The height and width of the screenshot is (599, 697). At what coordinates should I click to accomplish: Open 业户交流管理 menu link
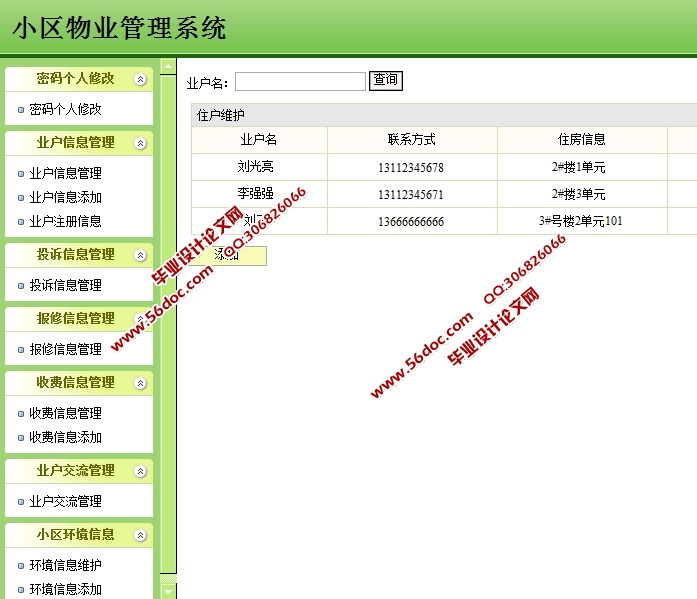65,501
